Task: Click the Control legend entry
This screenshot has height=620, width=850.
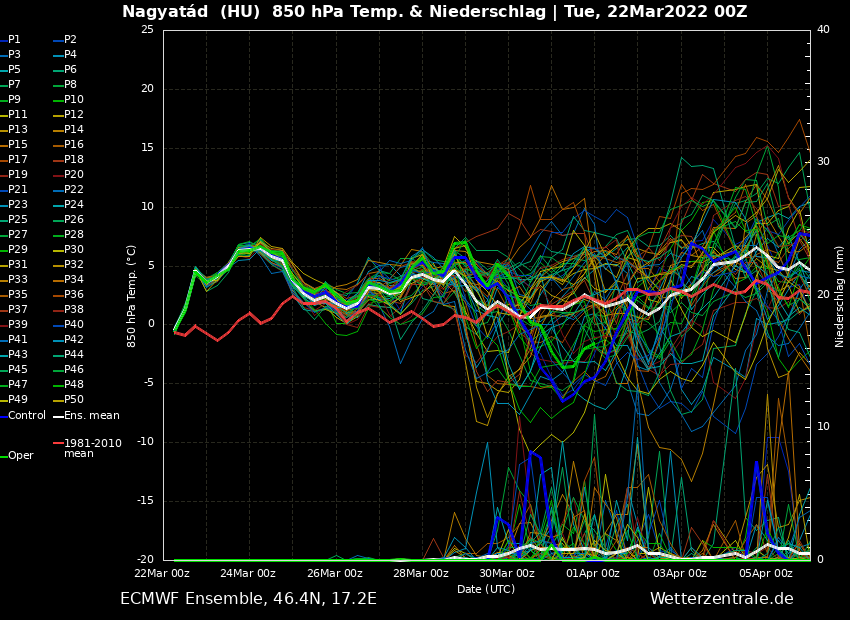Action: pos(27,415)
